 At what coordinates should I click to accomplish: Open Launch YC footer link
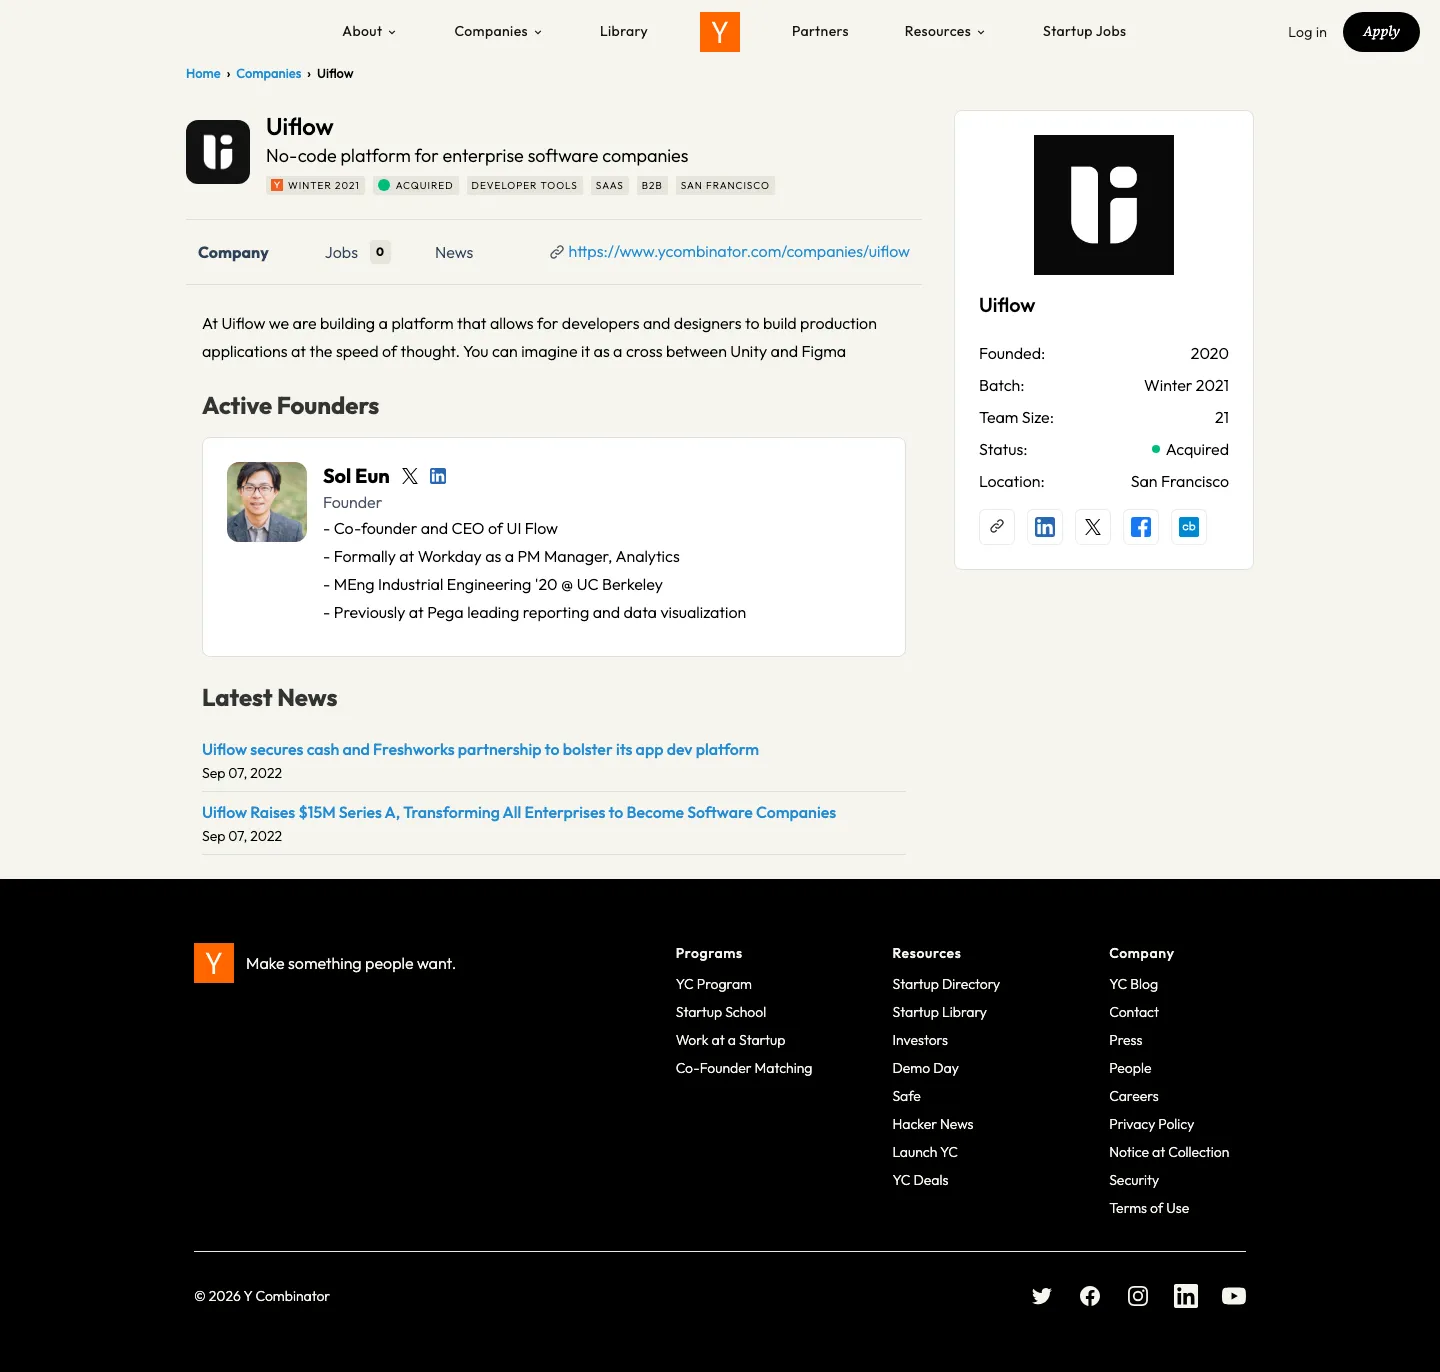coord(925,1152)
